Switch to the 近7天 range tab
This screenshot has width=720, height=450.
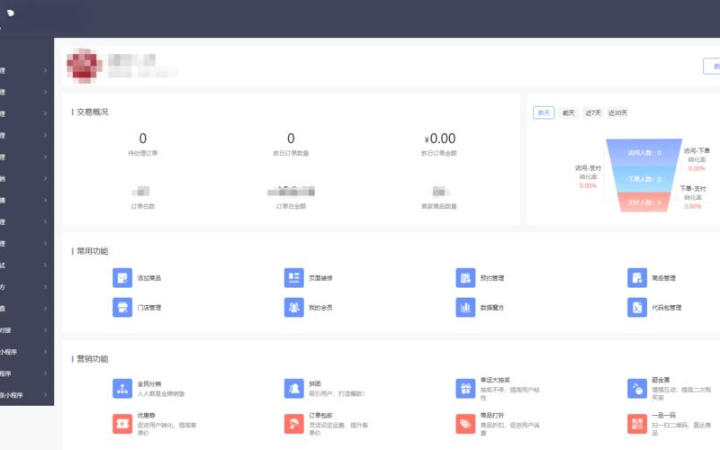(x=593, y=112)
